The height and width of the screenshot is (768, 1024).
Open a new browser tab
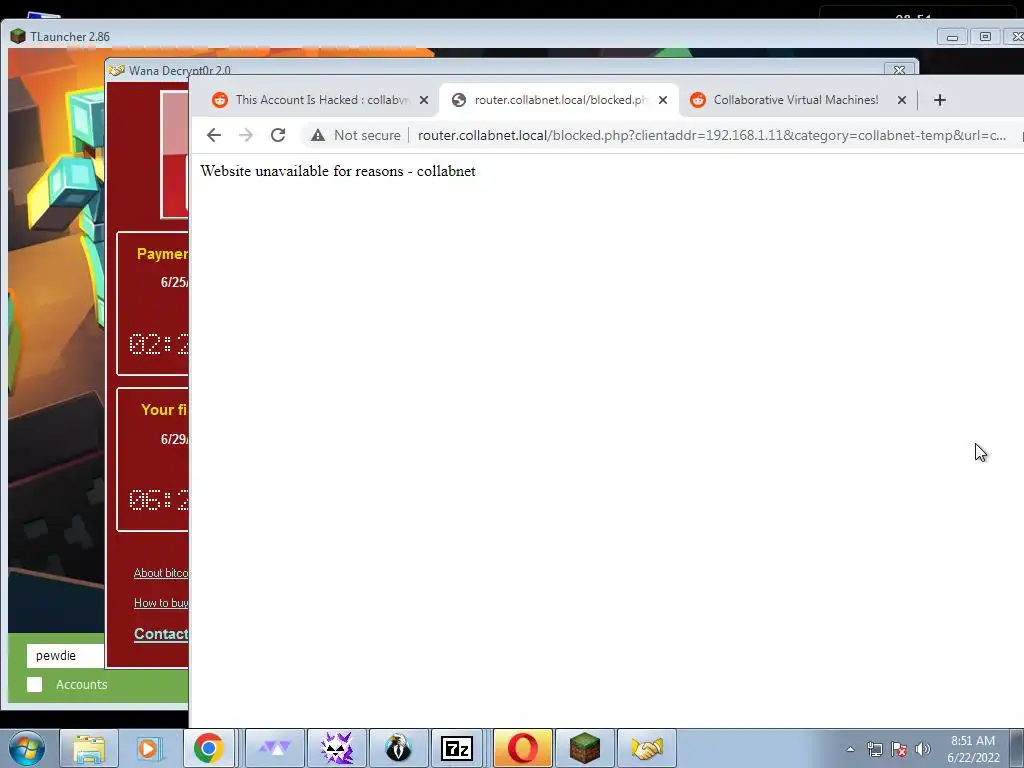pyautogui.click(x=940, y=100)
